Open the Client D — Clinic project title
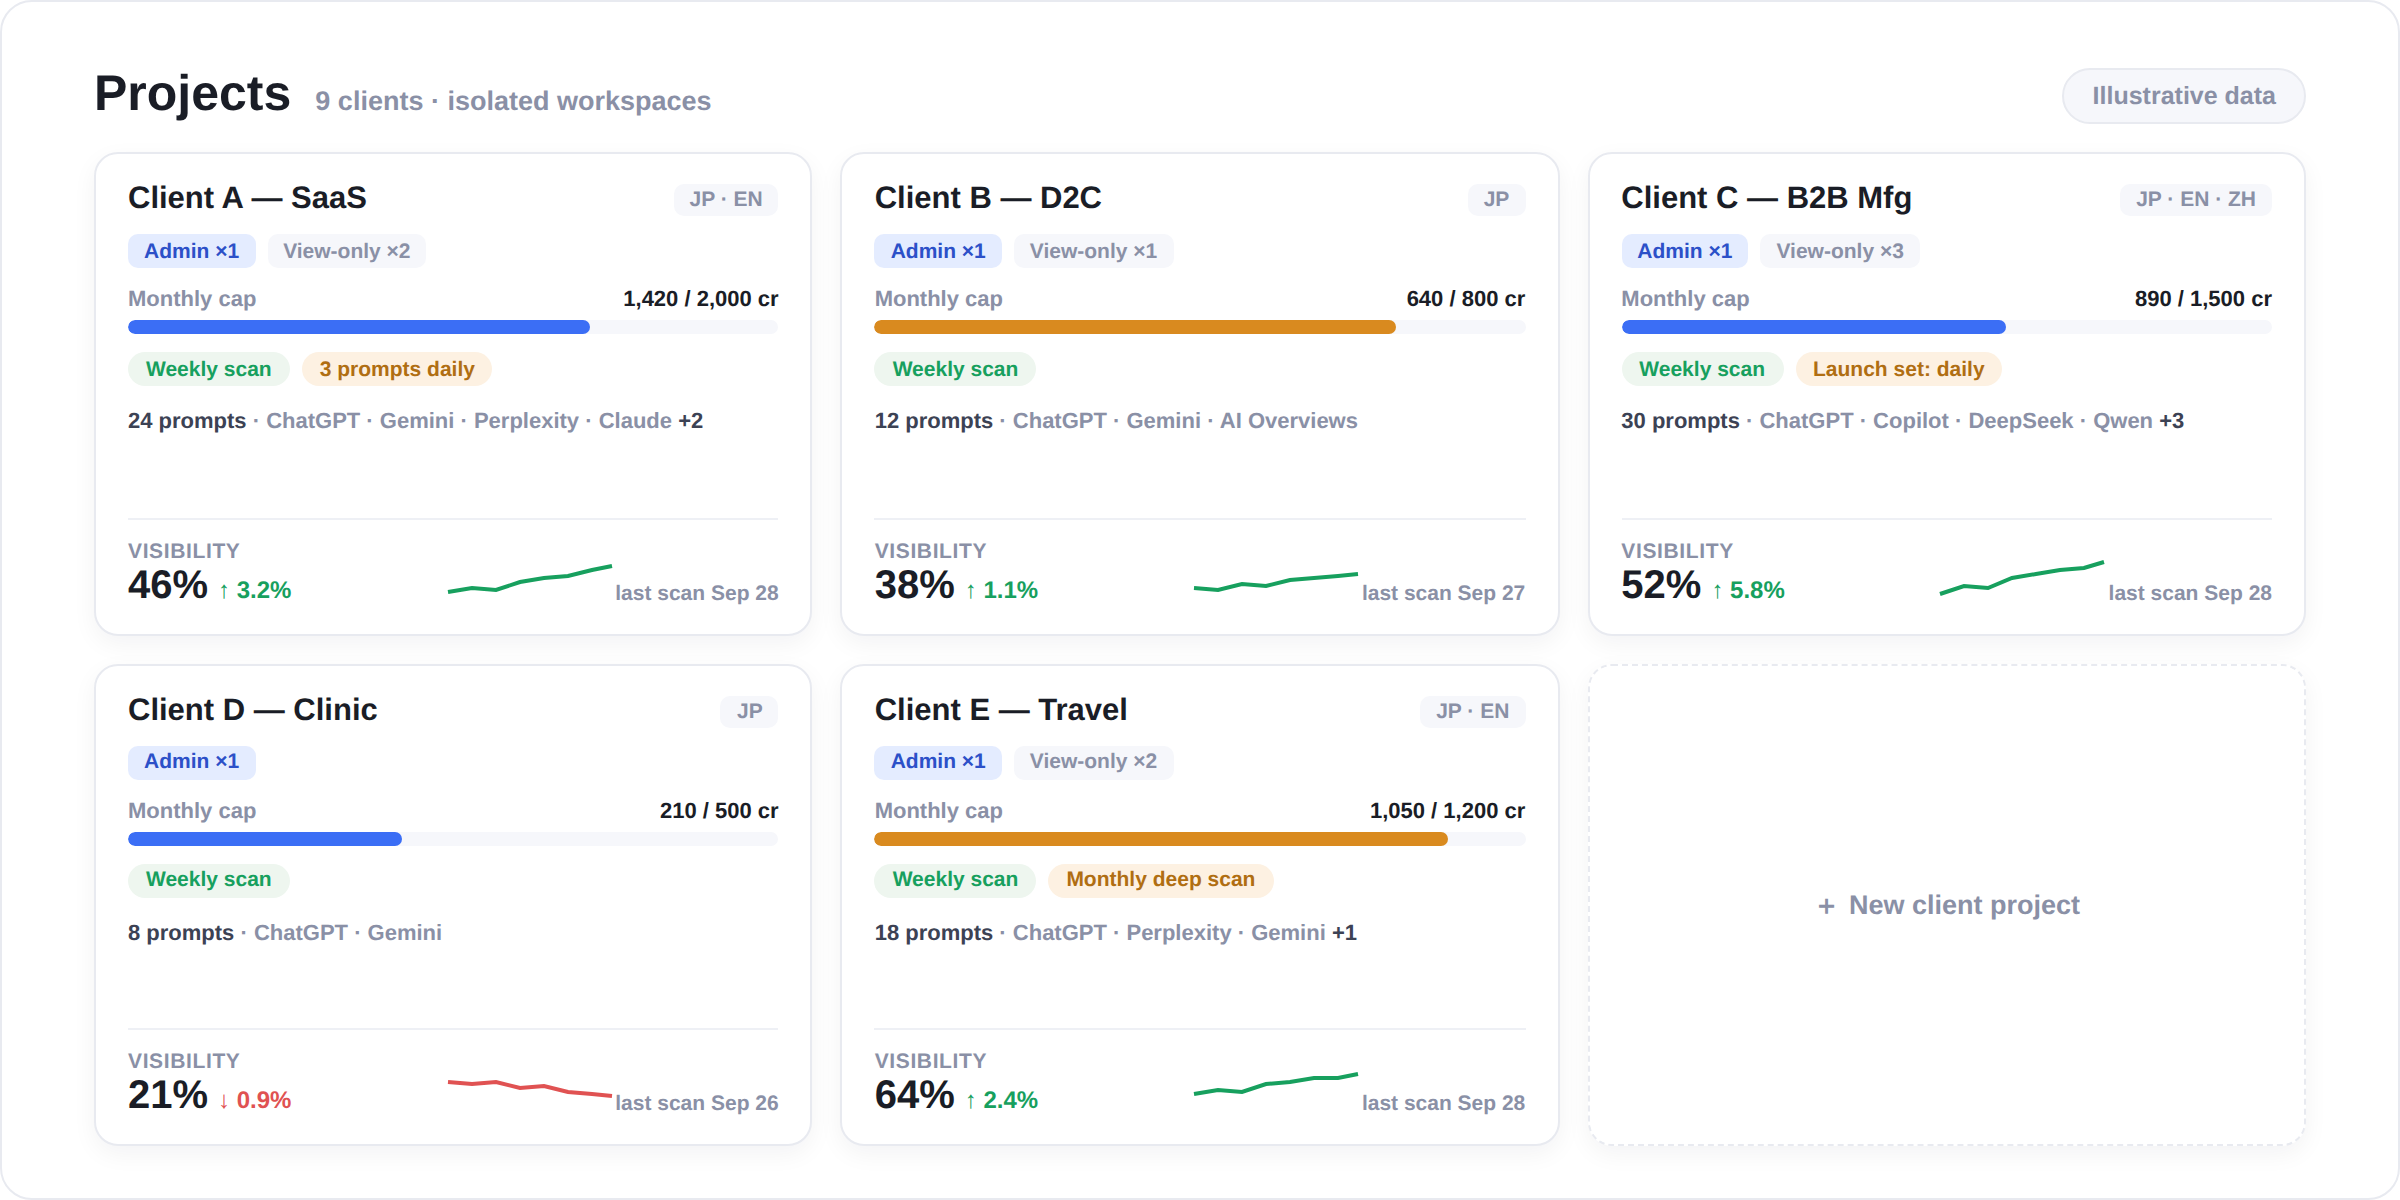 pyautogui.click(x=252, y=710)
